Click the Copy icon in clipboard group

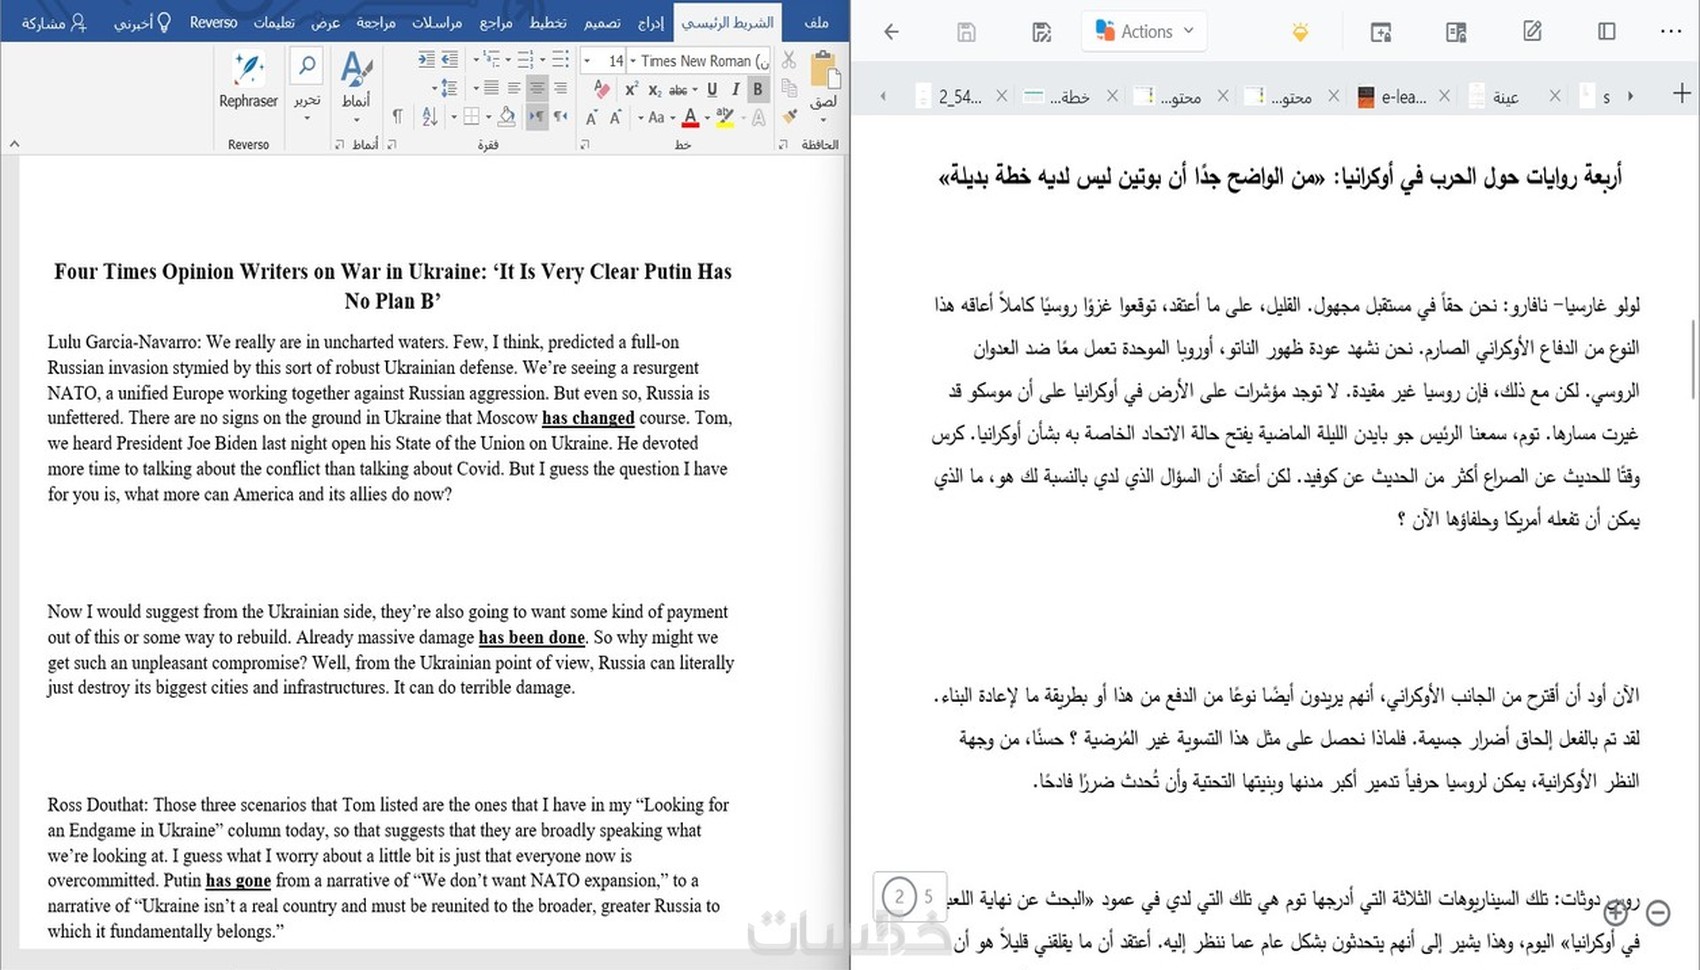(x=790, y=89)
